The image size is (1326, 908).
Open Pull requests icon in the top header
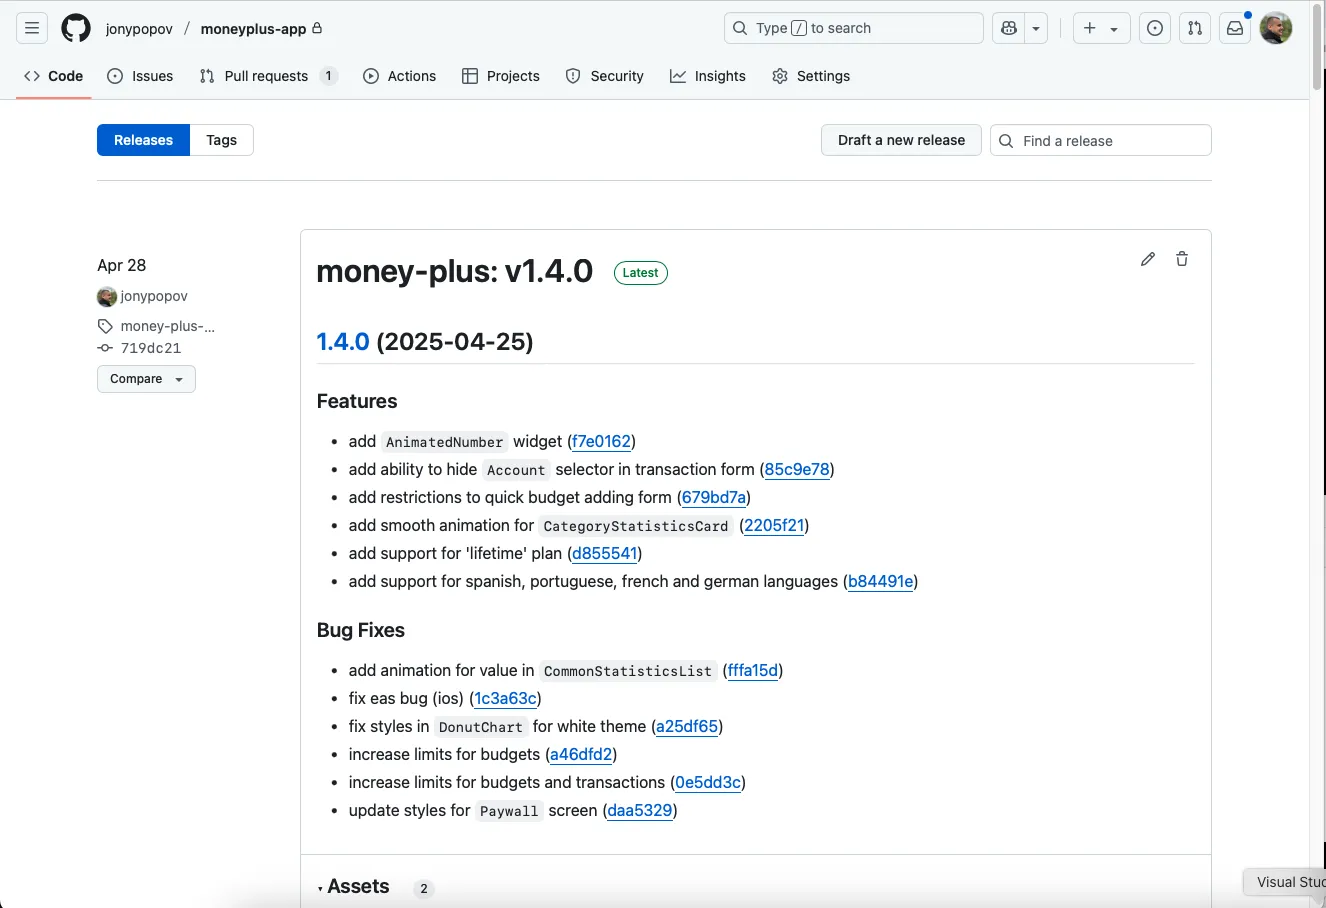[x=1195, y=28]
